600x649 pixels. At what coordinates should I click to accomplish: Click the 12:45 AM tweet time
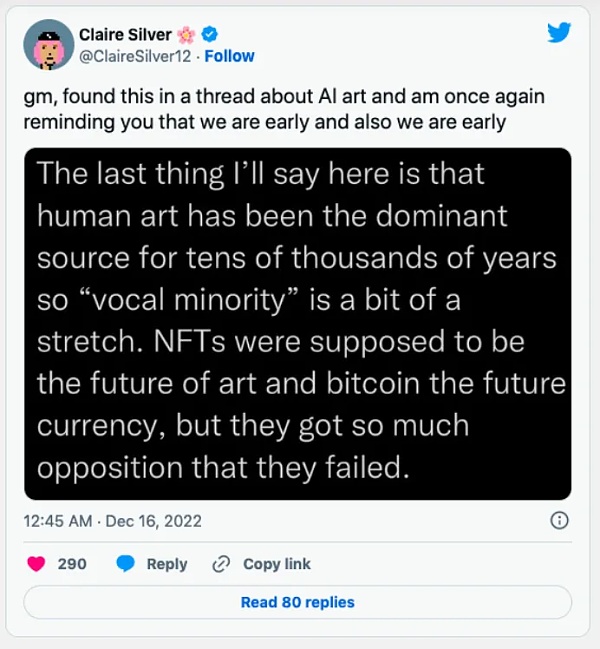(59, 521)
